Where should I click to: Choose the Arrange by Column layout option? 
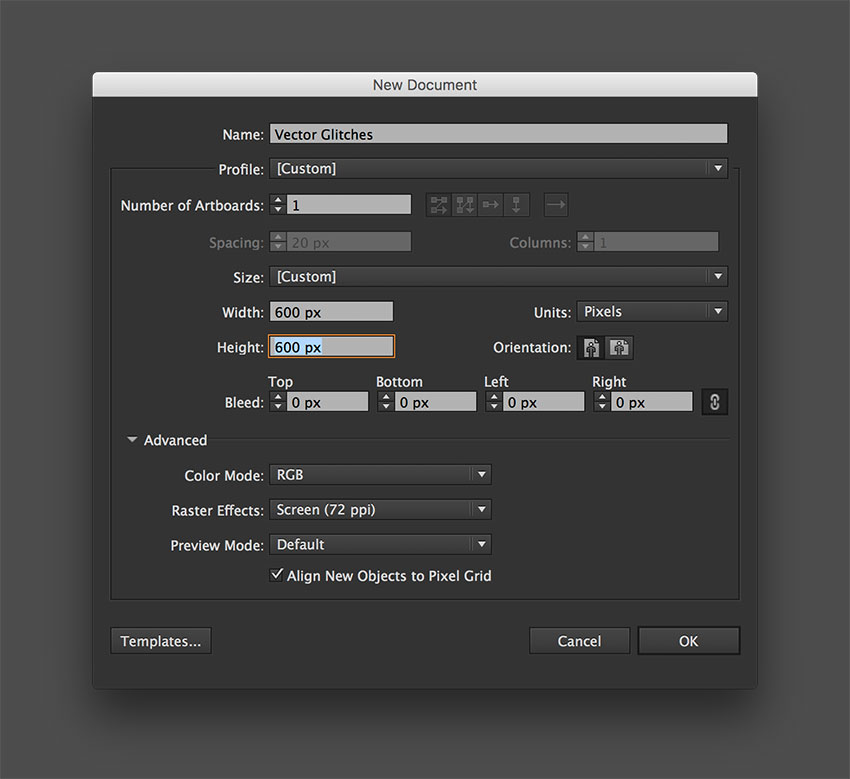pos(516,204)
